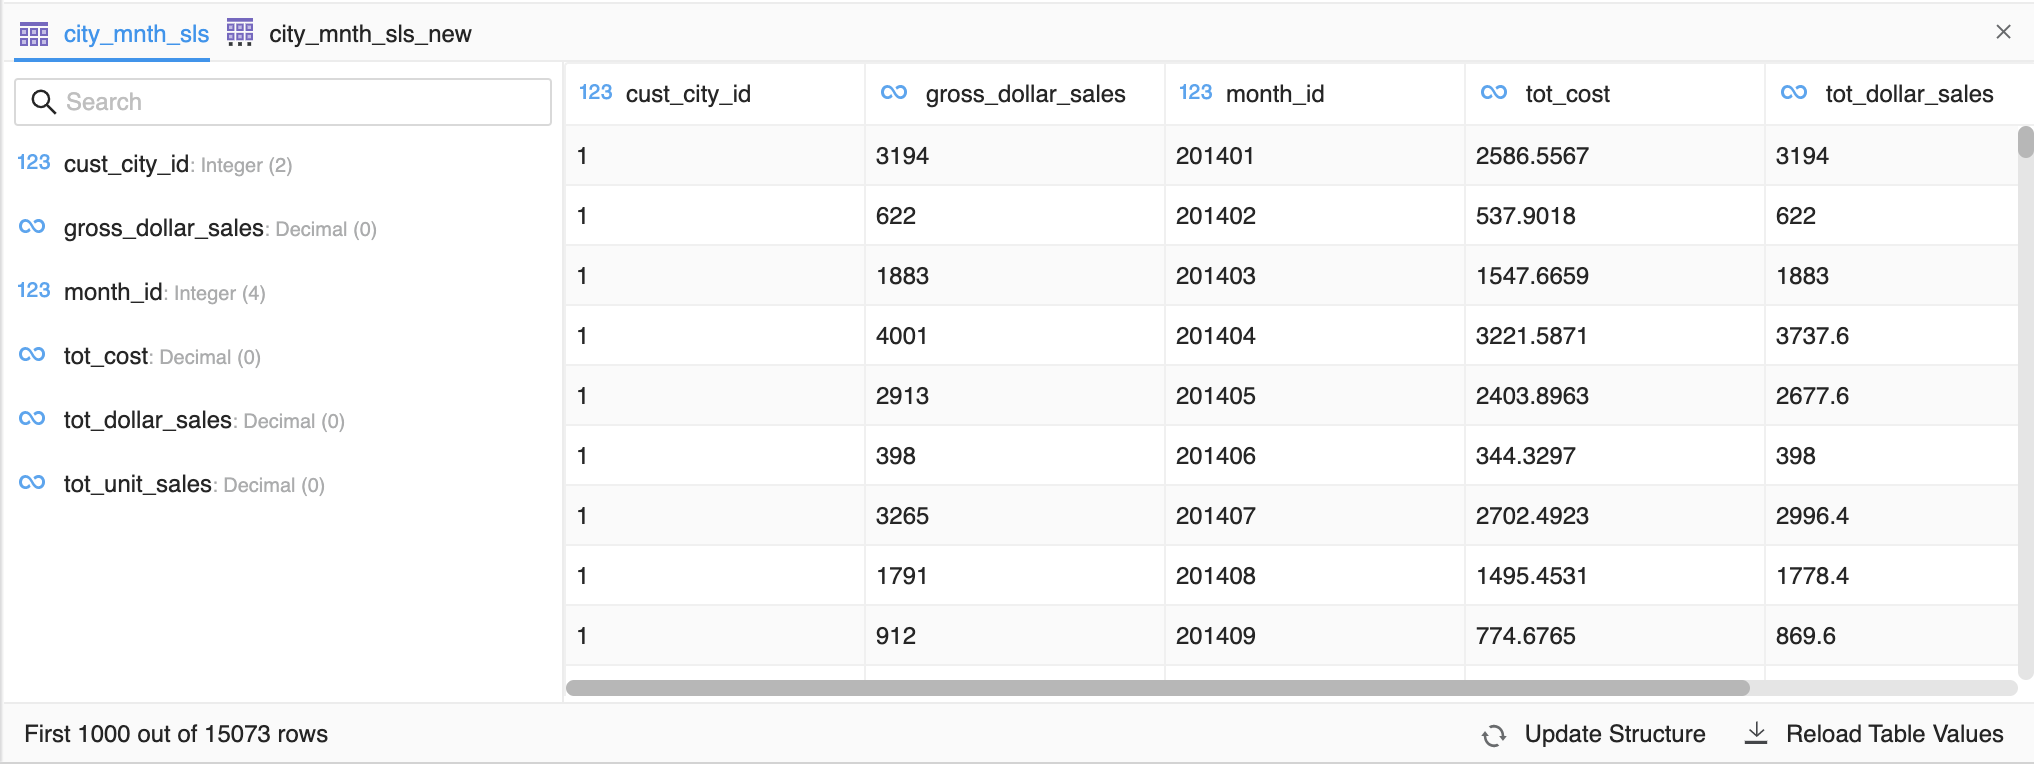
Task: Select the tot_dollar_sales column in the sidebar list
Action: point(148,421)
